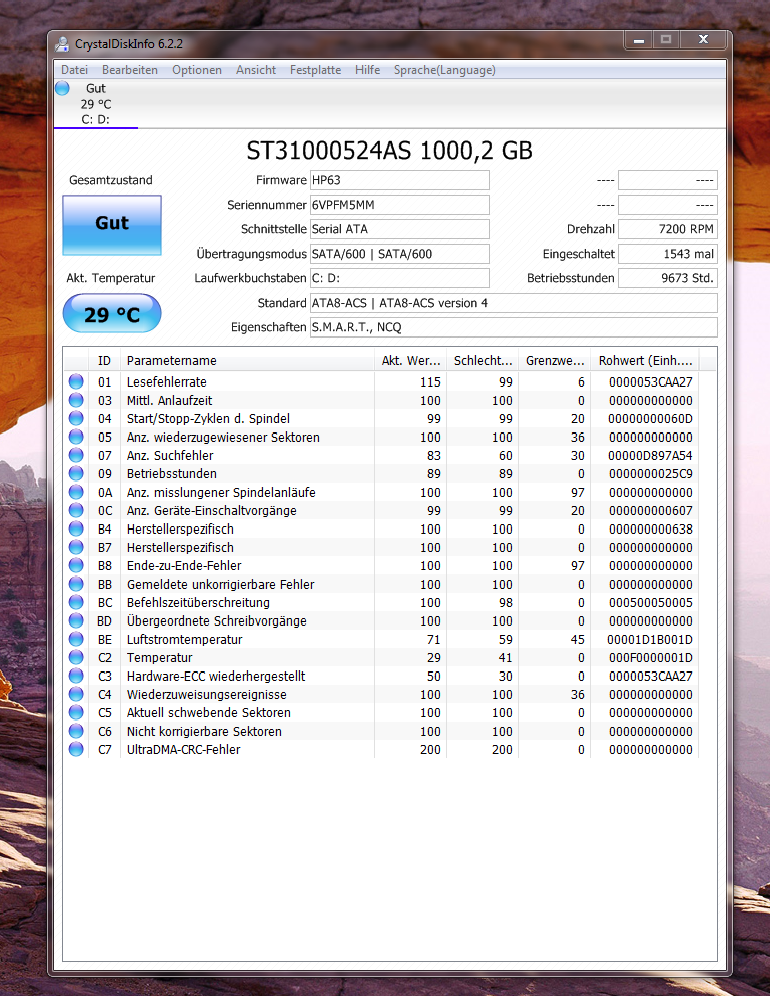Click the status orb for UltraDMA-CRC-Fehler
The width and height of the screenshot is (770, 996).
pyautogui.click(x=76, y=750)
